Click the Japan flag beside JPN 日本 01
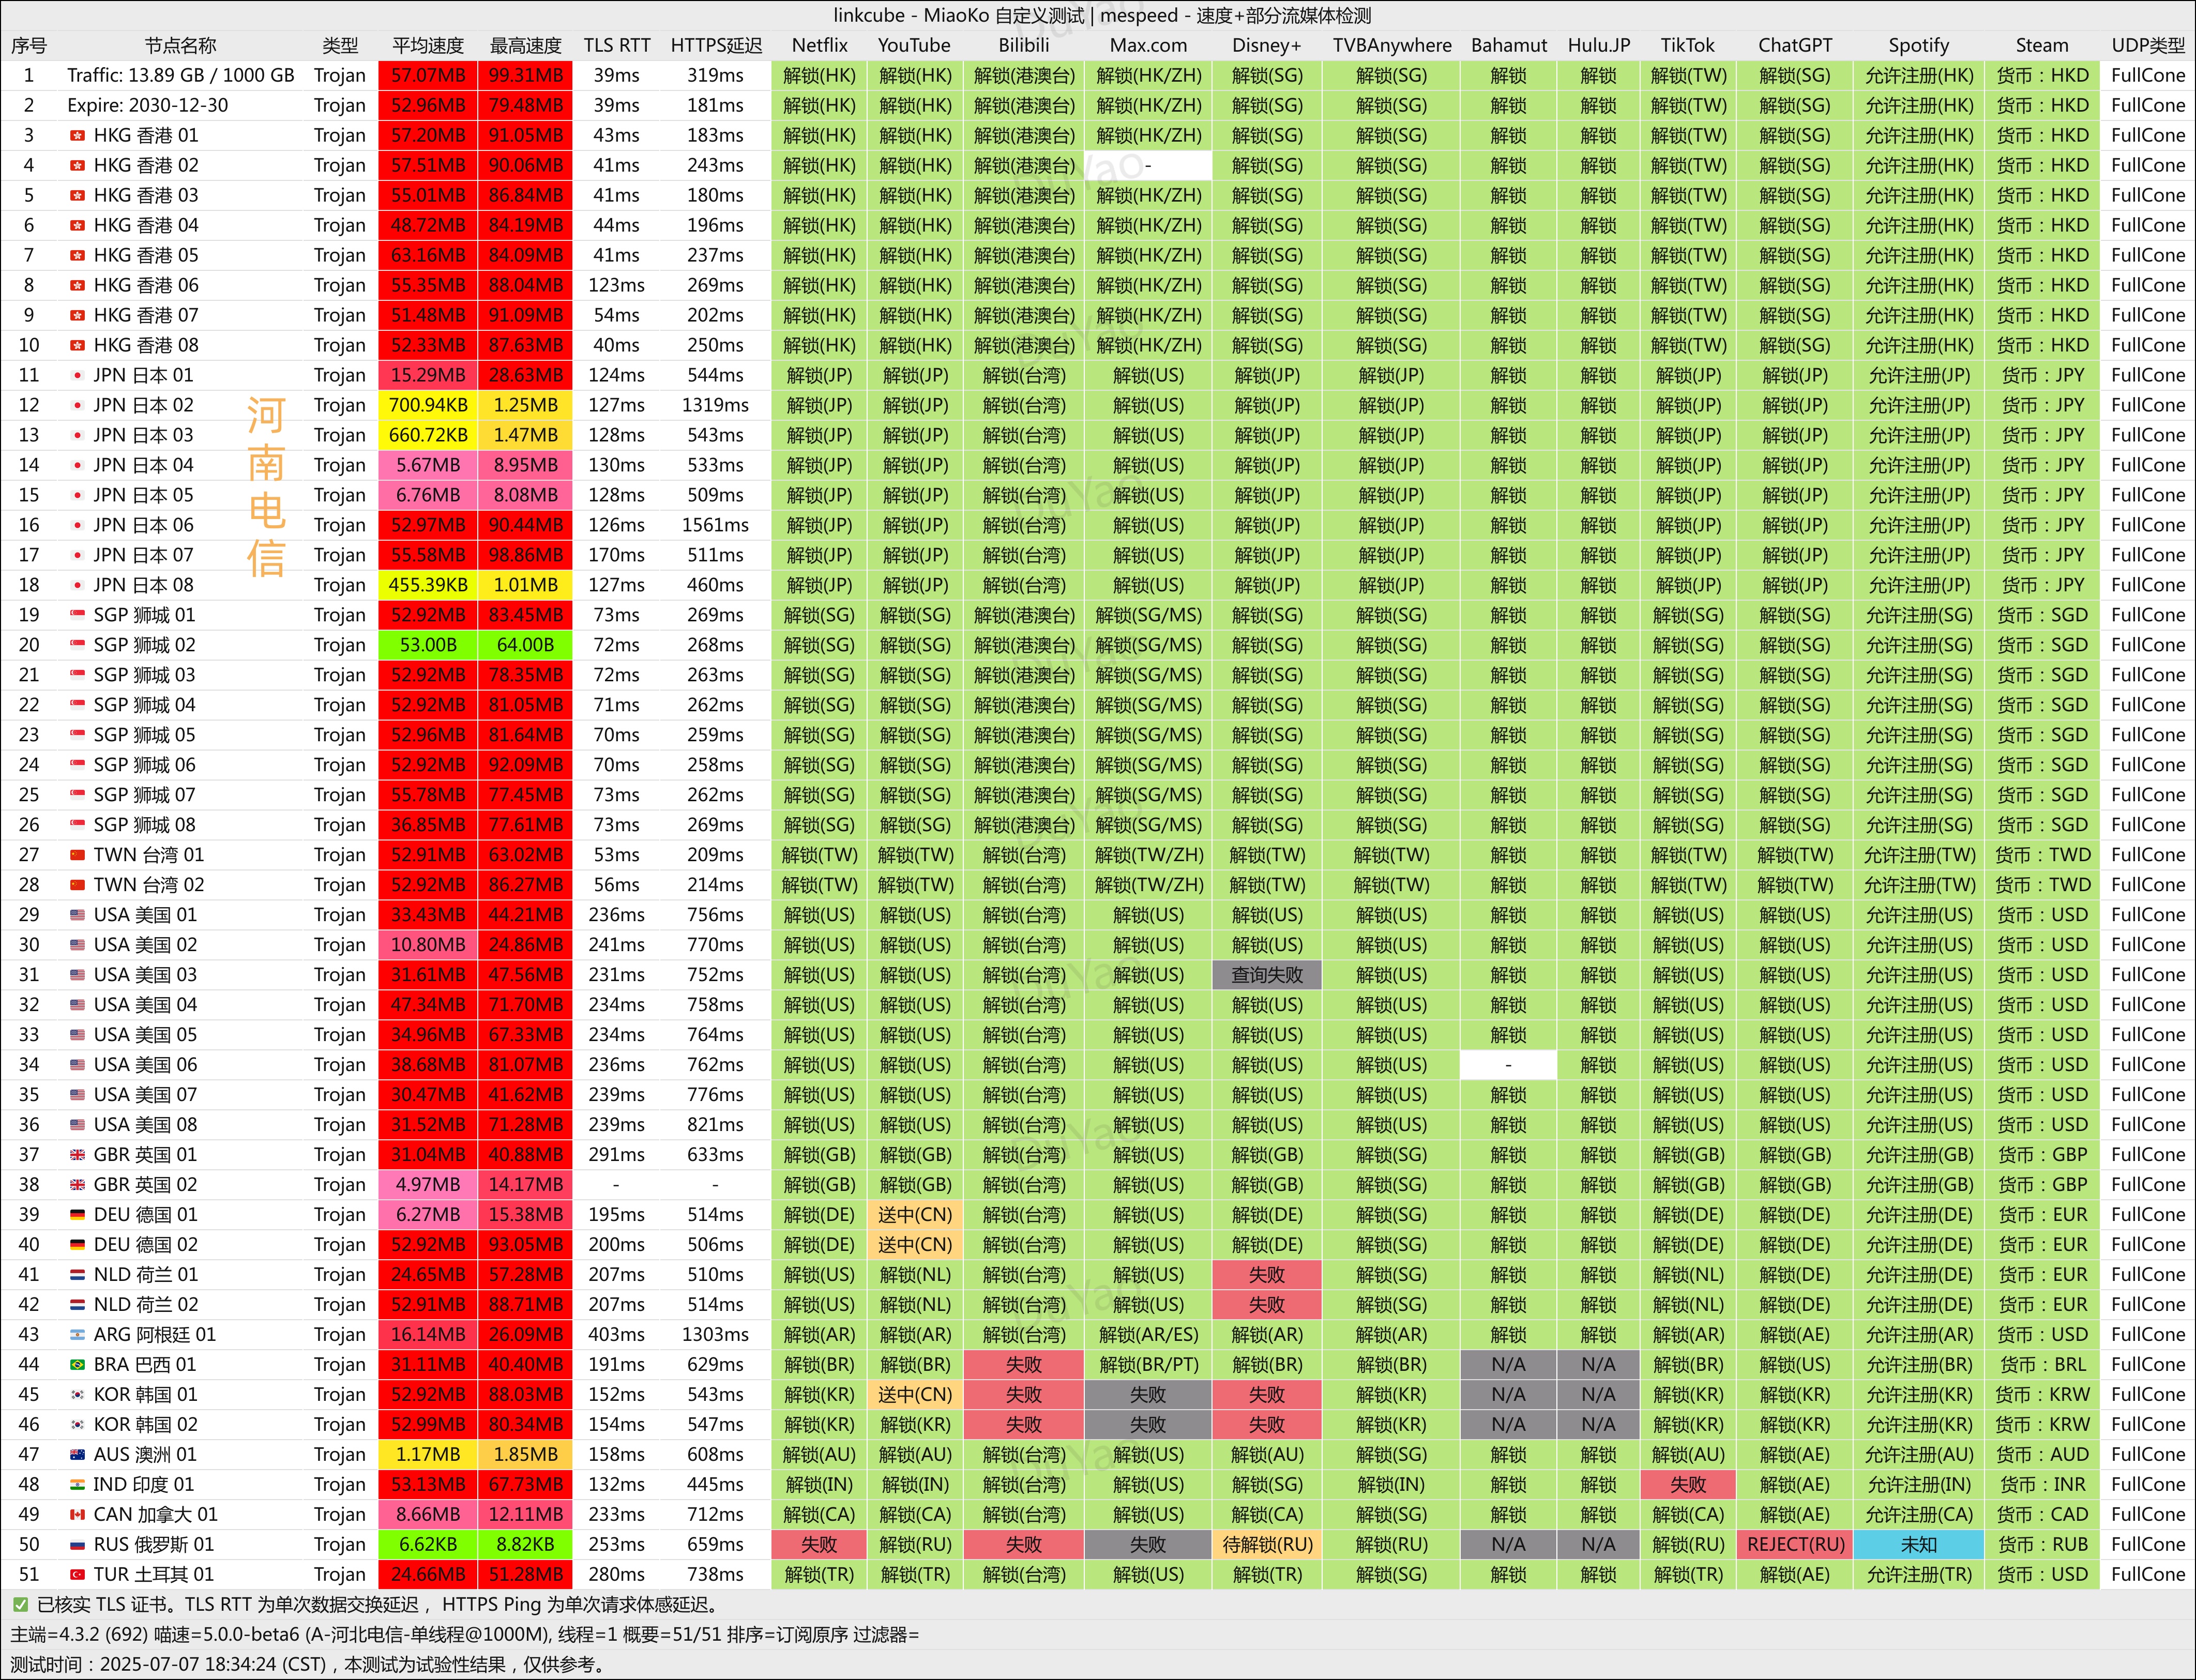 pos(77,375)
